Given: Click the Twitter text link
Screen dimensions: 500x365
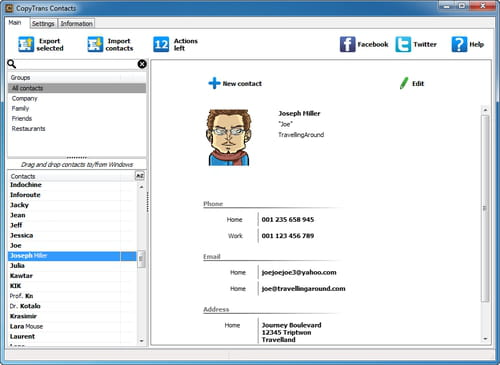Looking at the screenshot, I should [x=425, y=44].
